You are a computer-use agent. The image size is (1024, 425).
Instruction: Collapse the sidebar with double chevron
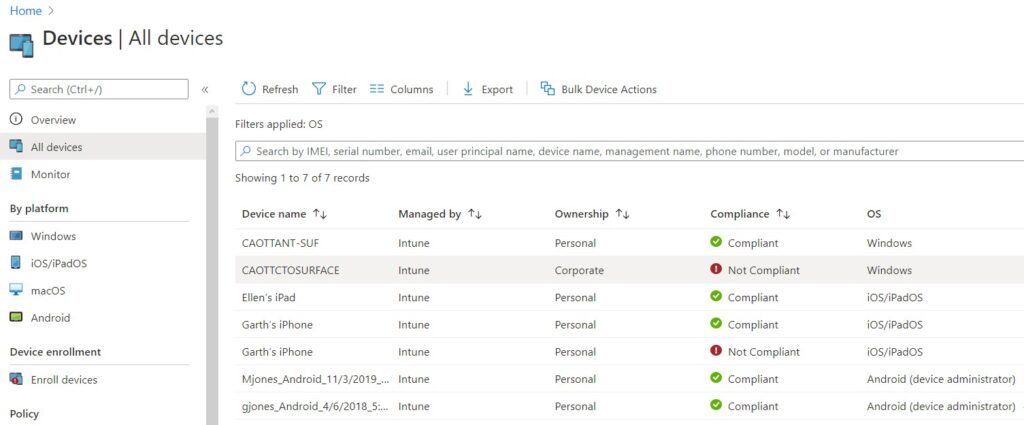205,89
